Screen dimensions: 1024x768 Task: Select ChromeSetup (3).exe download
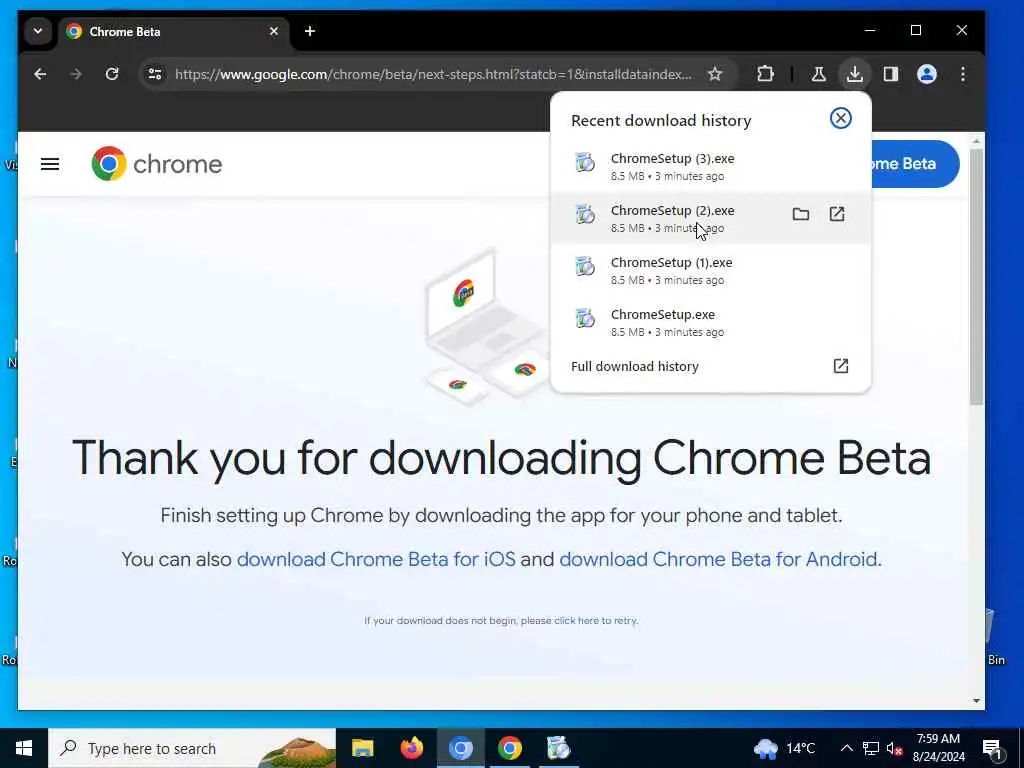pos(711,167)
